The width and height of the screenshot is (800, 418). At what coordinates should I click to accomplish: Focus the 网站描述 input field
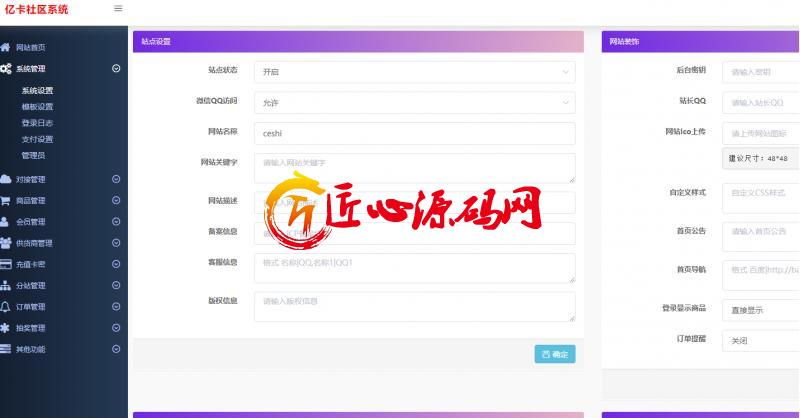(x=415, y=203)
